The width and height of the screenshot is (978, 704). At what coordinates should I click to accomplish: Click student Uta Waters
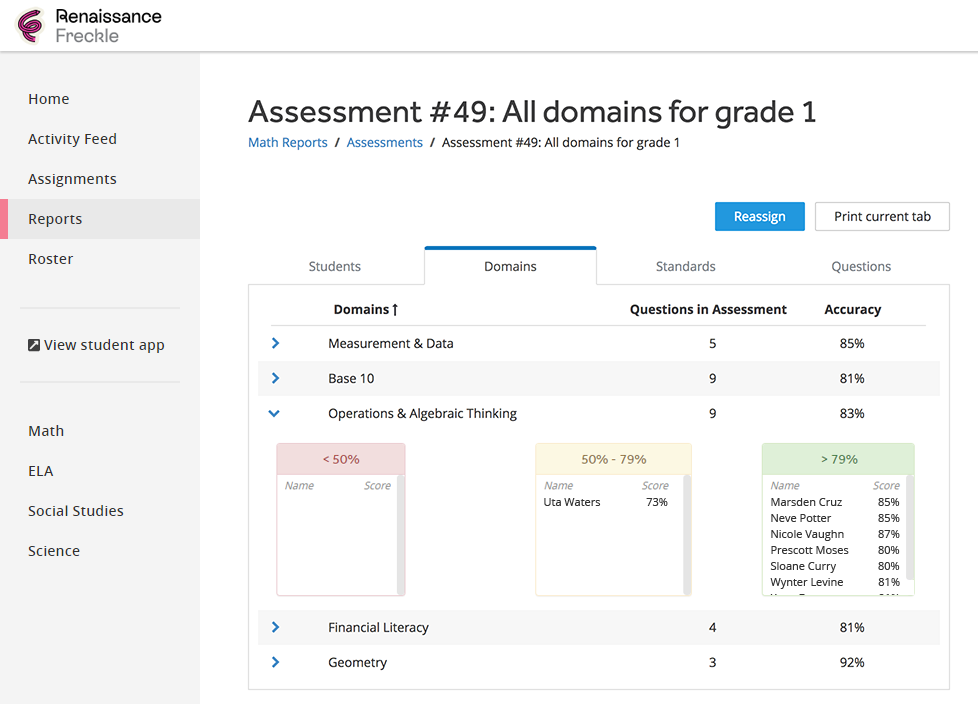click(x=571, y=502)
